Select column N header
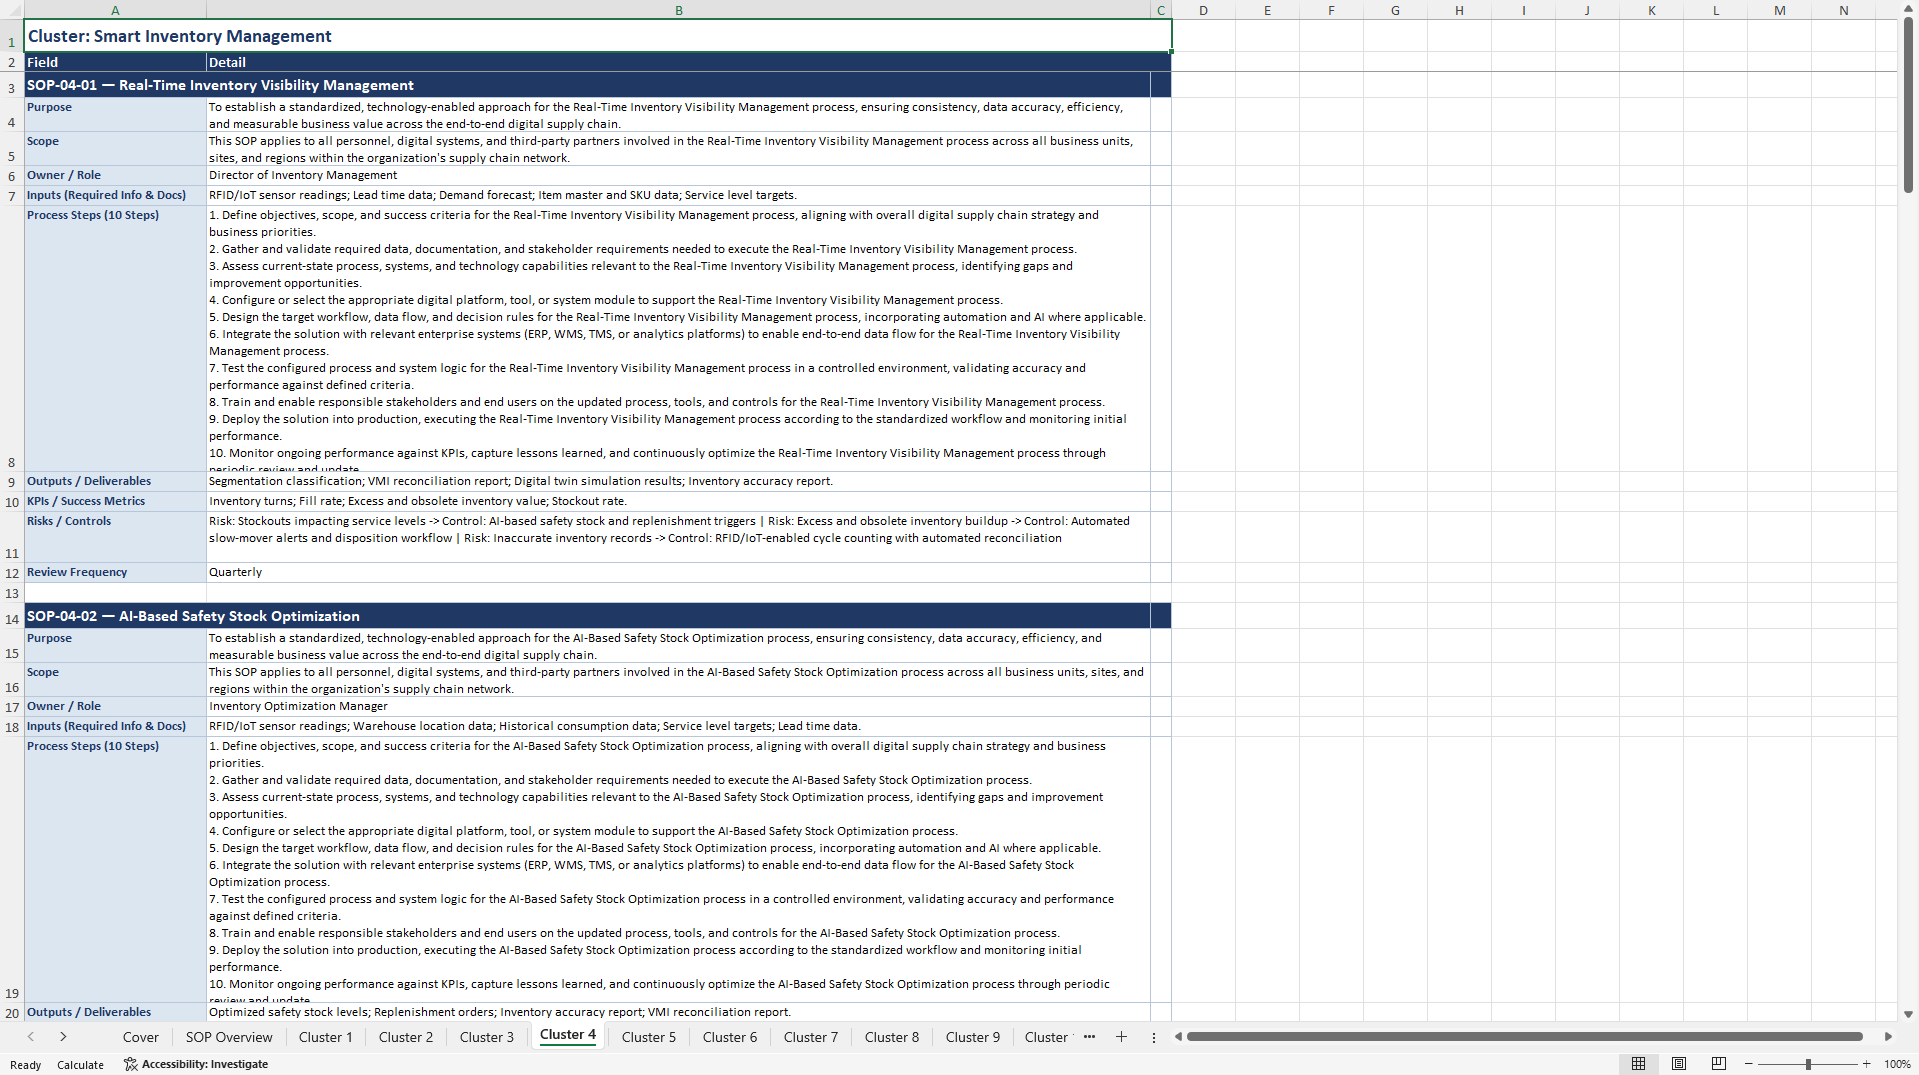 pyautogui.click(x=1843, y=10)
